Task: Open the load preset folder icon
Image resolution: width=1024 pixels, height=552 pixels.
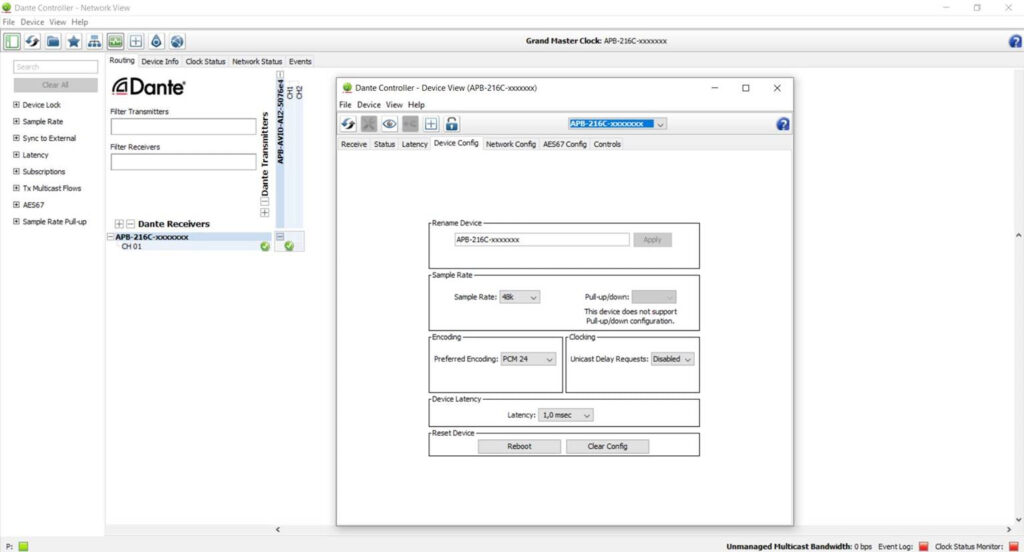Action: [x=53, y=41]
